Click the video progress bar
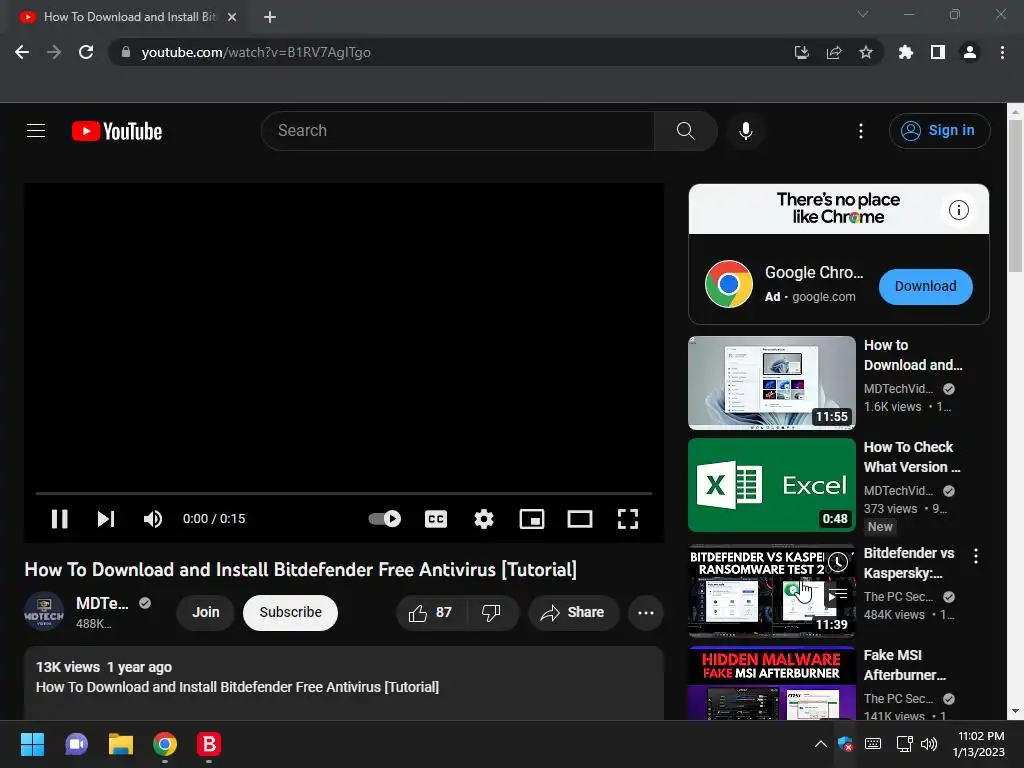The height and width of the screenshot is (768, 1024). click(x=344, y=493)
